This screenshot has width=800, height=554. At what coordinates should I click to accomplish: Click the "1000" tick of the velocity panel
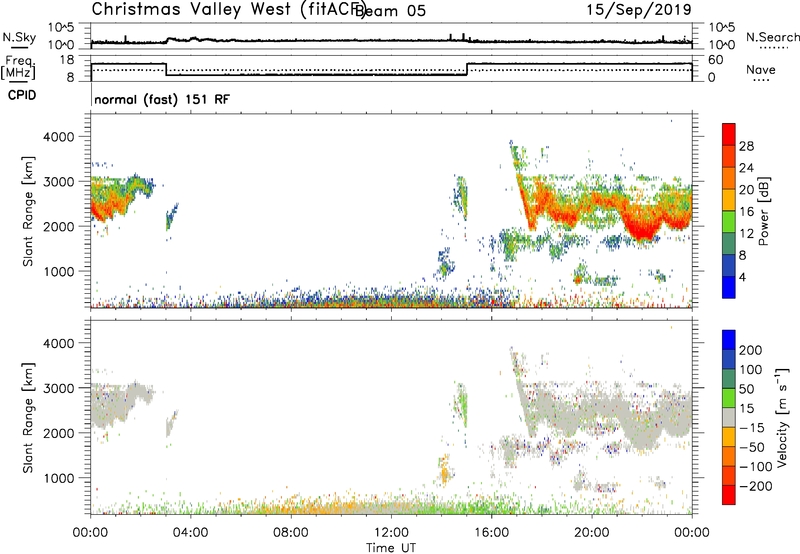58,478
